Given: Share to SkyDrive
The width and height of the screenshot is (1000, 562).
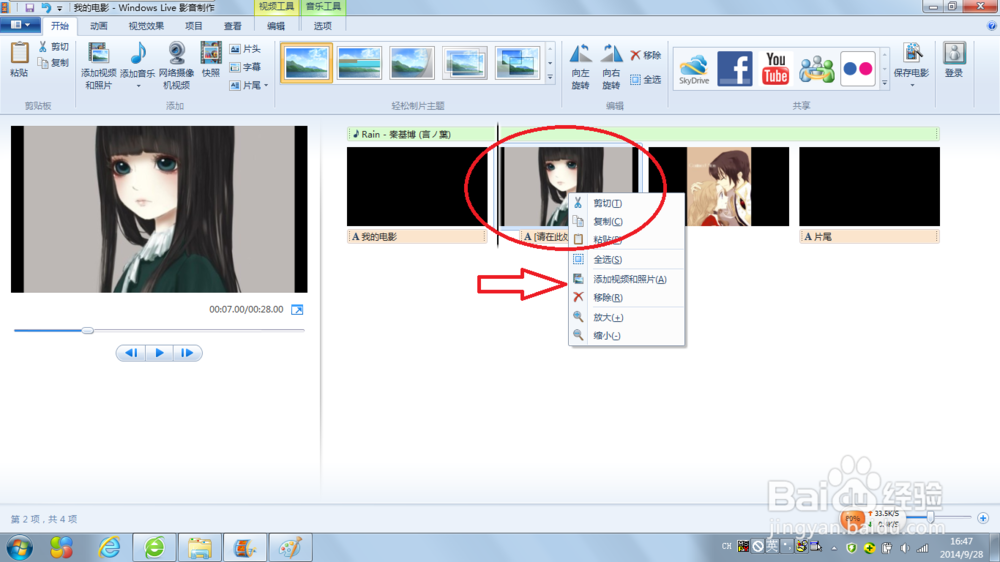Looking at the screenshot, I should (x=694, y=69).
